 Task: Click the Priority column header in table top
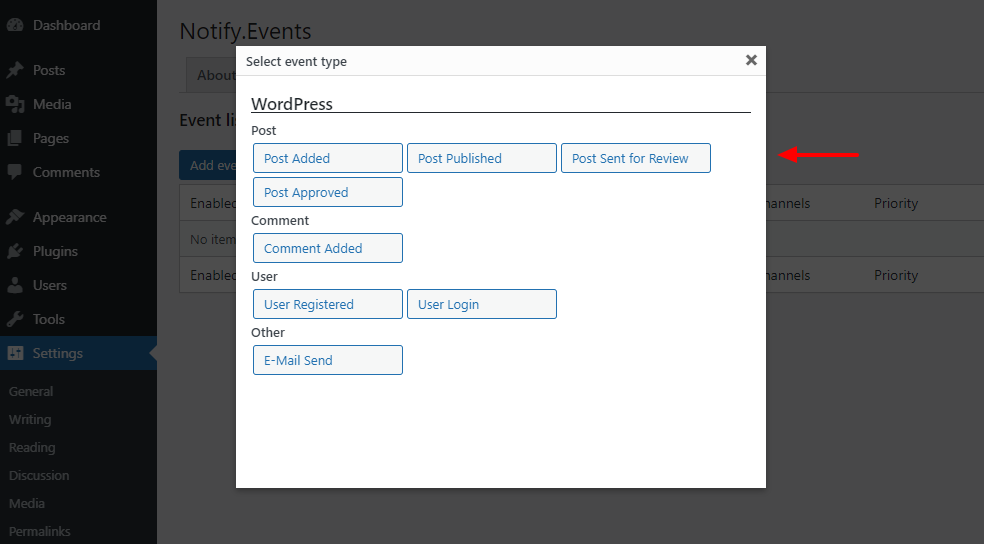click(x=896, y=203)
